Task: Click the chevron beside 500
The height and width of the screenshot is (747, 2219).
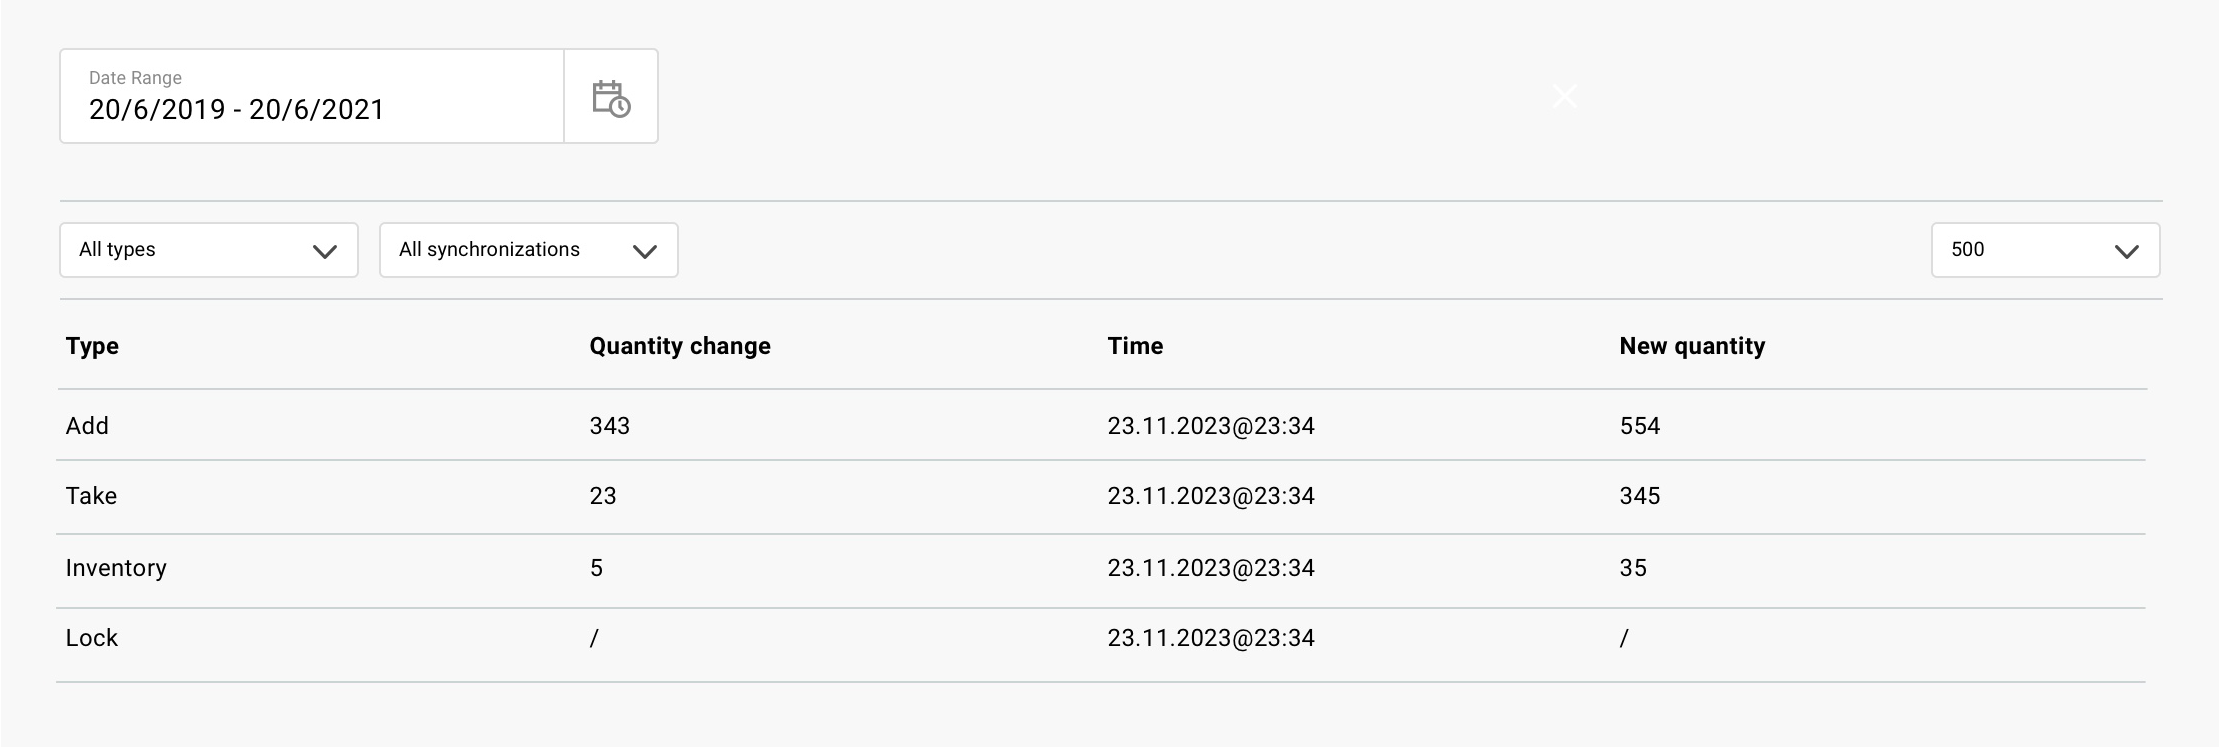Action: [2127, 252]
